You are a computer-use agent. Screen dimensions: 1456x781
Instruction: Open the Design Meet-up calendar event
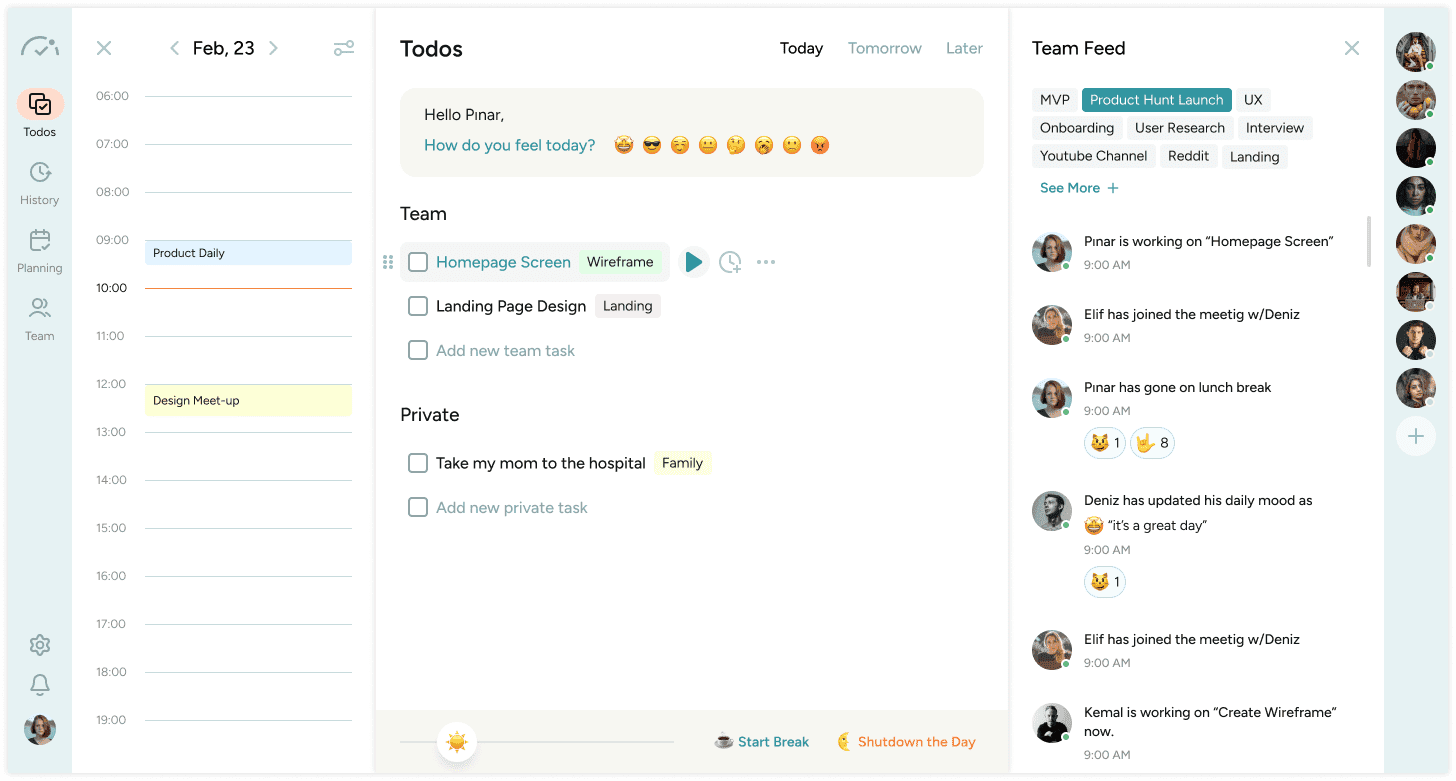(x=248, y=401)
